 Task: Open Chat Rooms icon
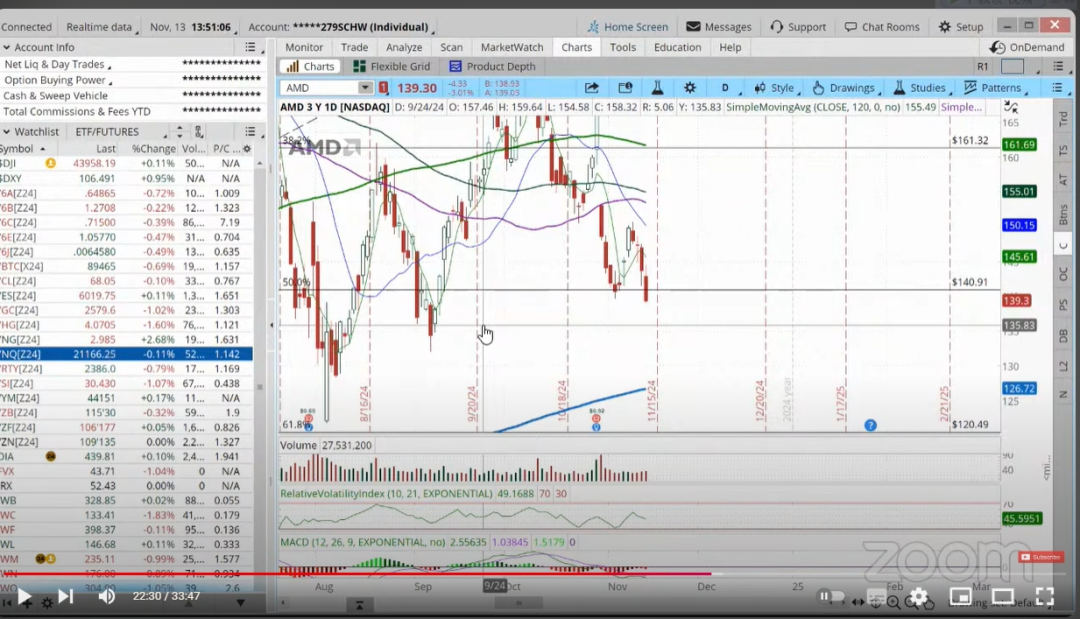(851, 27)
